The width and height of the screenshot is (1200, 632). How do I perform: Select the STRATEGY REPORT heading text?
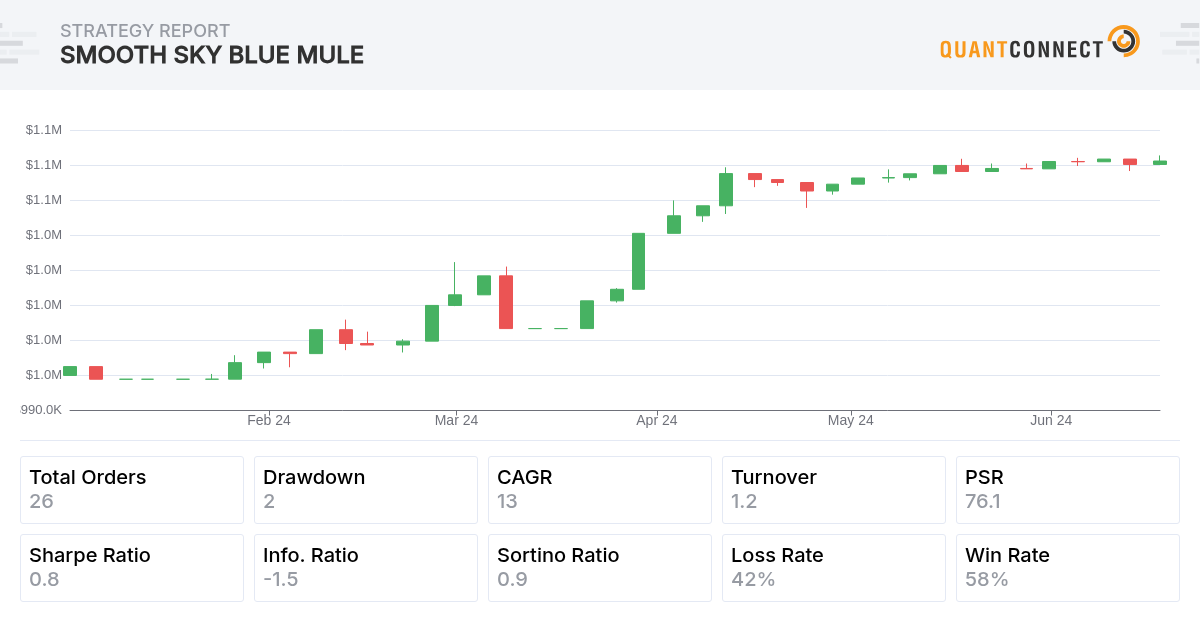[x=145, y=31]
